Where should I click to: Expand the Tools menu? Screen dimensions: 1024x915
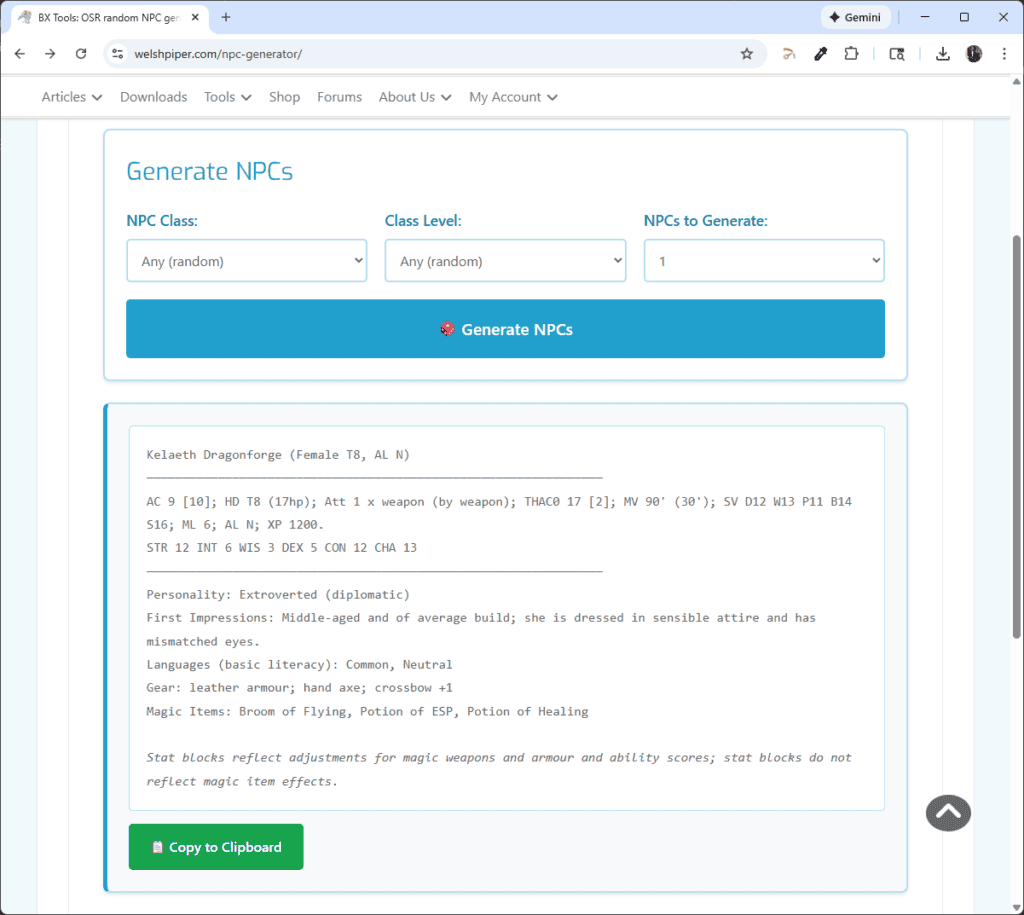pyautogui.click(x=227, y=97)
